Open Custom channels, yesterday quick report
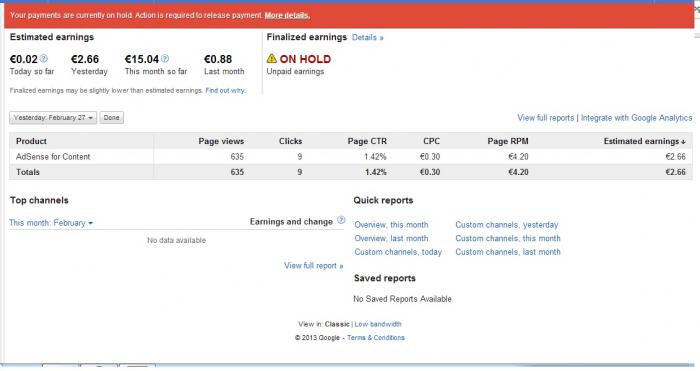 coord(507,225)
